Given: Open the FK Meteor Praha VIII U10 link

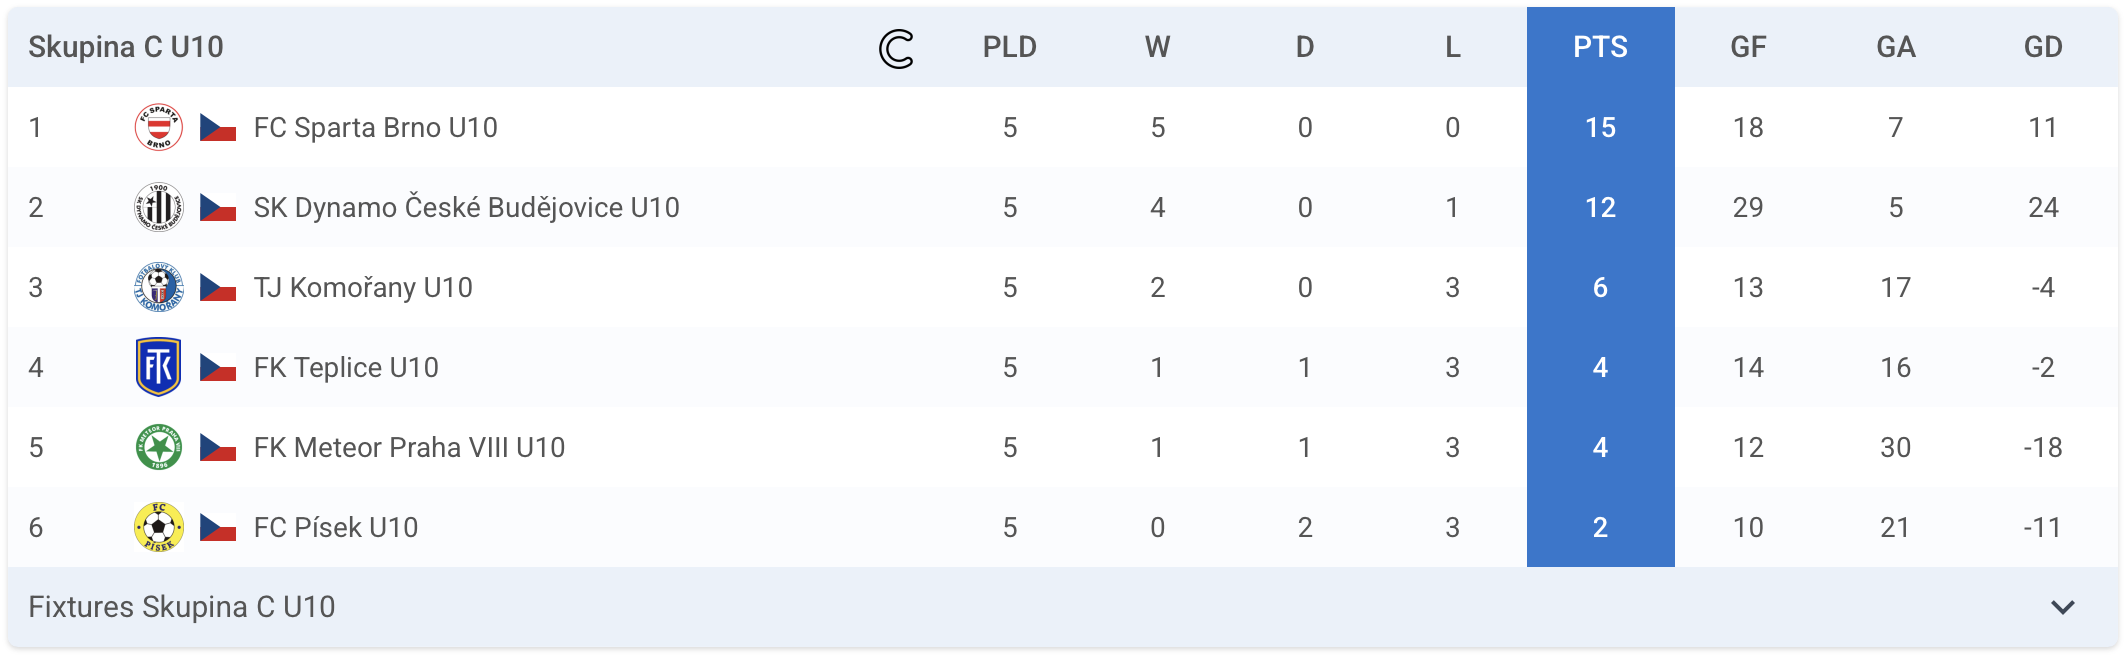Looking at the screenshot, I should coord(409,447).
